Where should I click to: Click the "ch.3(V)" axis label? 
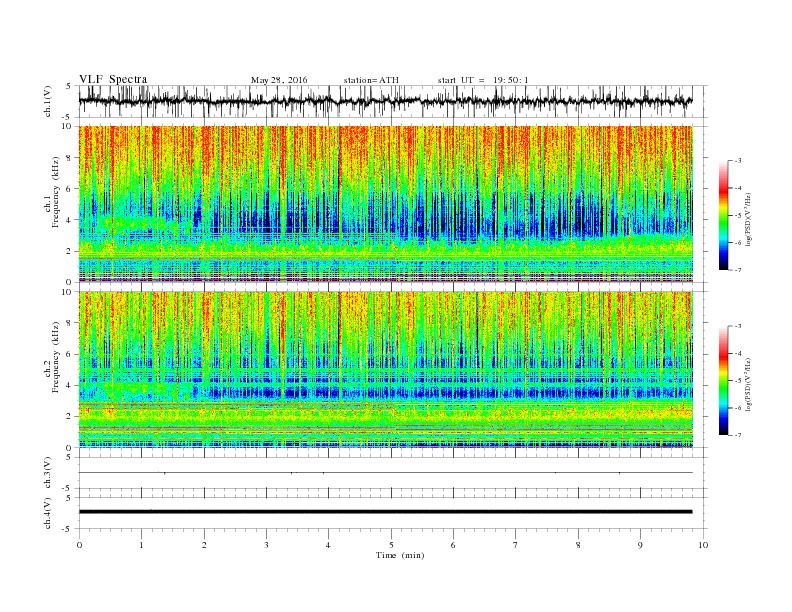tap(48, 472)
